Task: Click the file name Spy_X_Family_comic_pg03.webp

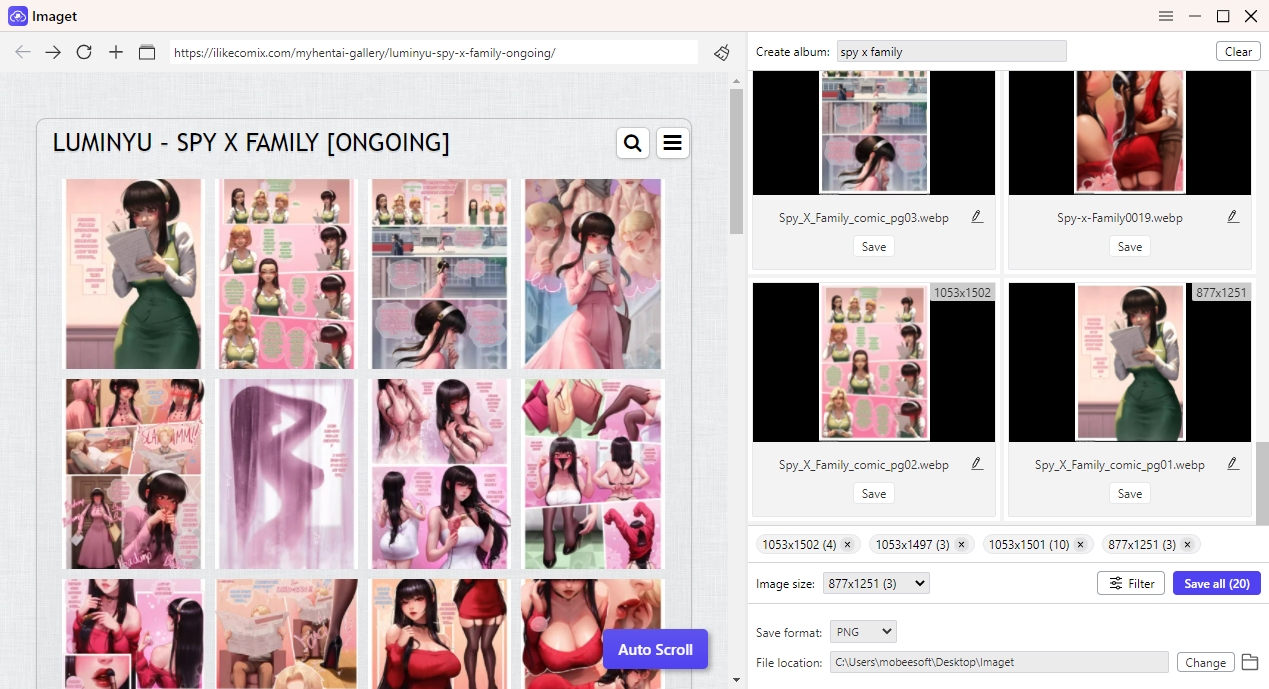Action: click(864, 218)
